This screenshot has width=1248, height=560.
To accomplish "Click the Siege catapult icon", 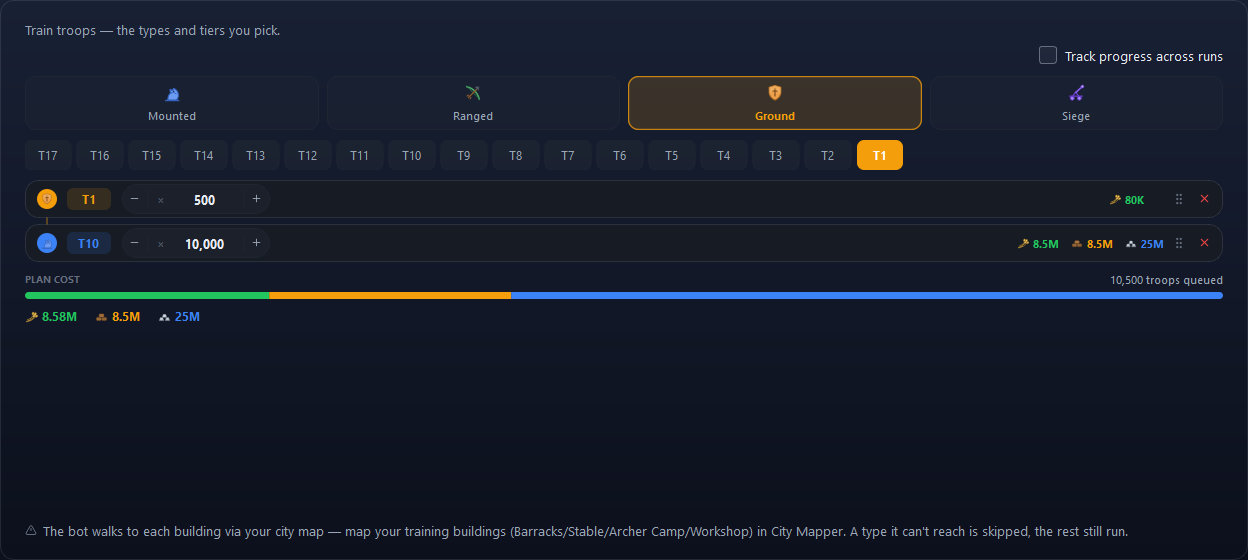I will tap(1076, 94).
